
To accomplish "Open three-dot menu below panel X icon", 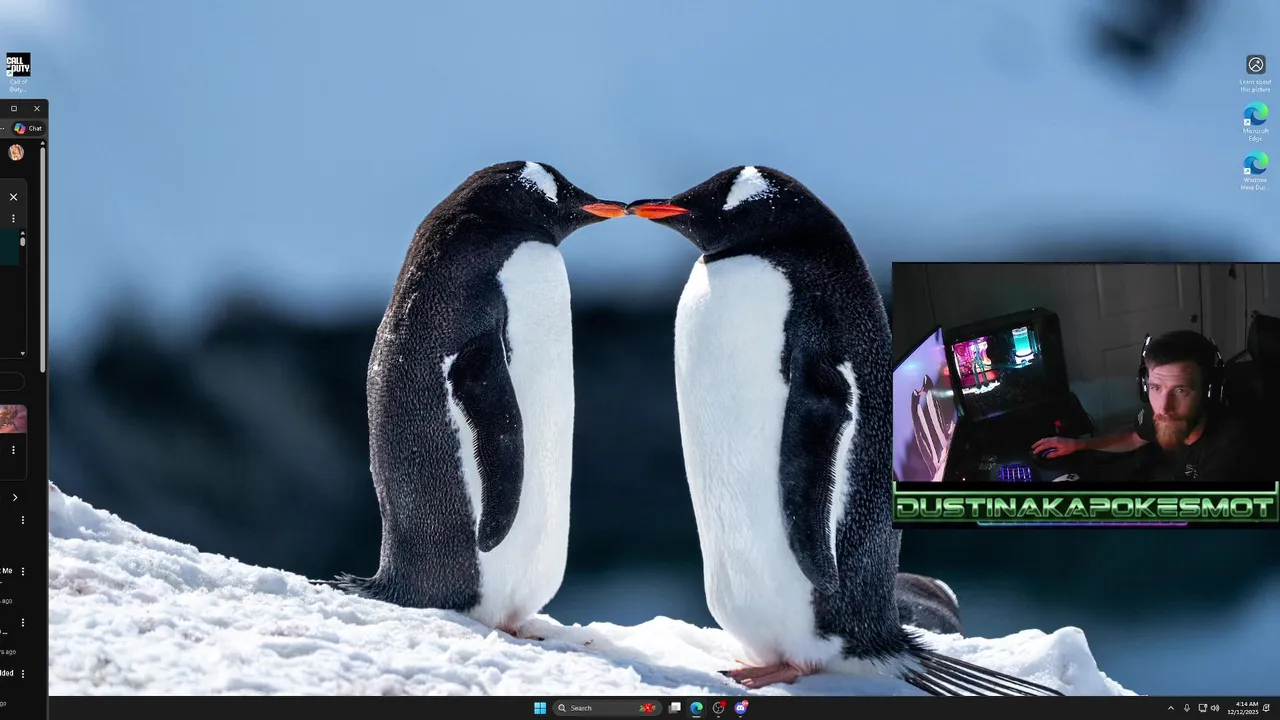I will point(13,218).
